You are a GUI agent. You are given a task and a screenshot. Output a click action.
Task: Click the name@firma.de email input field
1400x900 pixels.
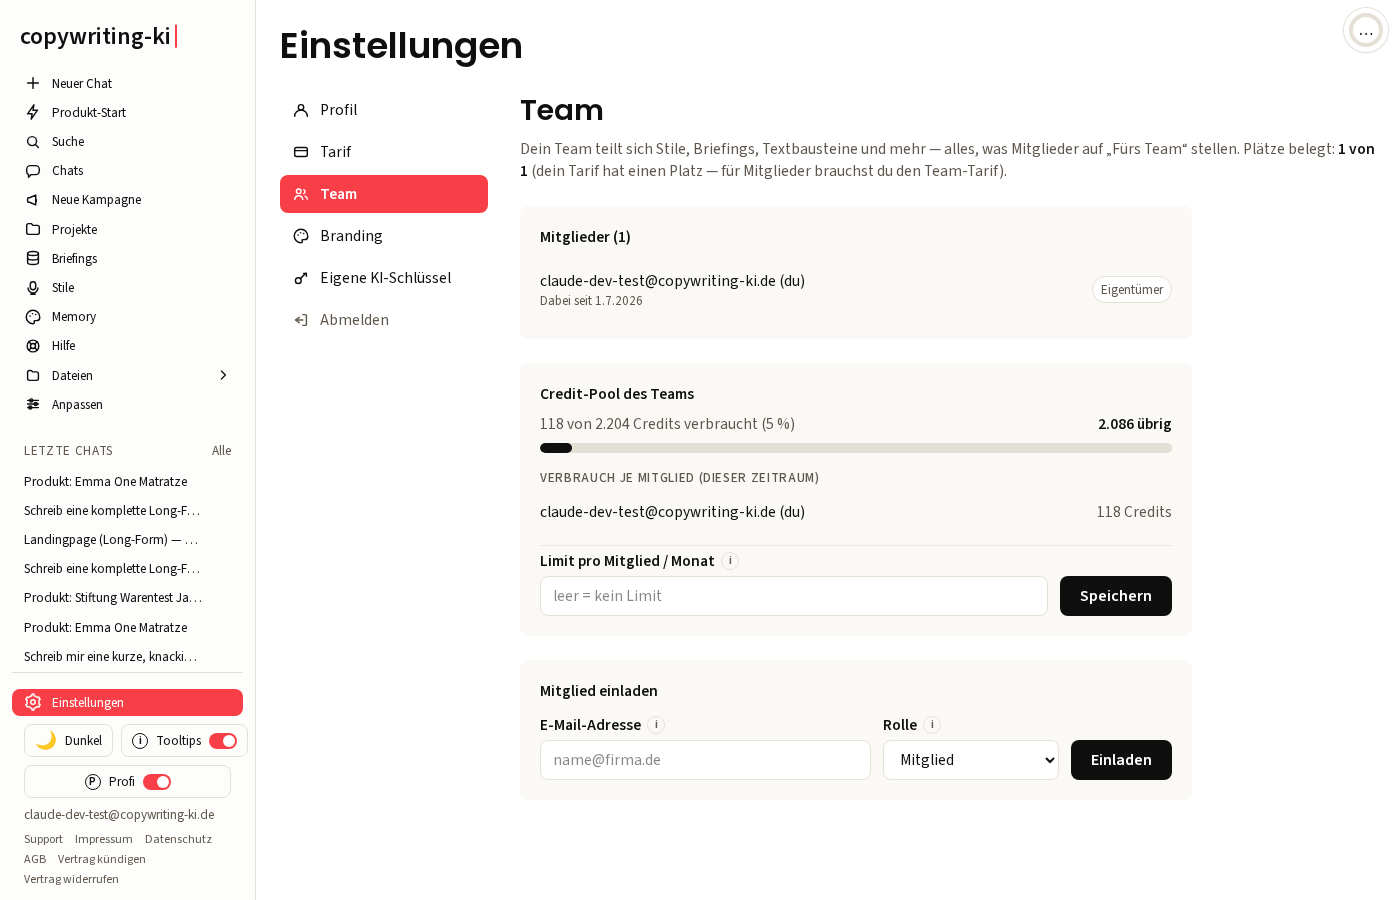(x=705, y=760)
